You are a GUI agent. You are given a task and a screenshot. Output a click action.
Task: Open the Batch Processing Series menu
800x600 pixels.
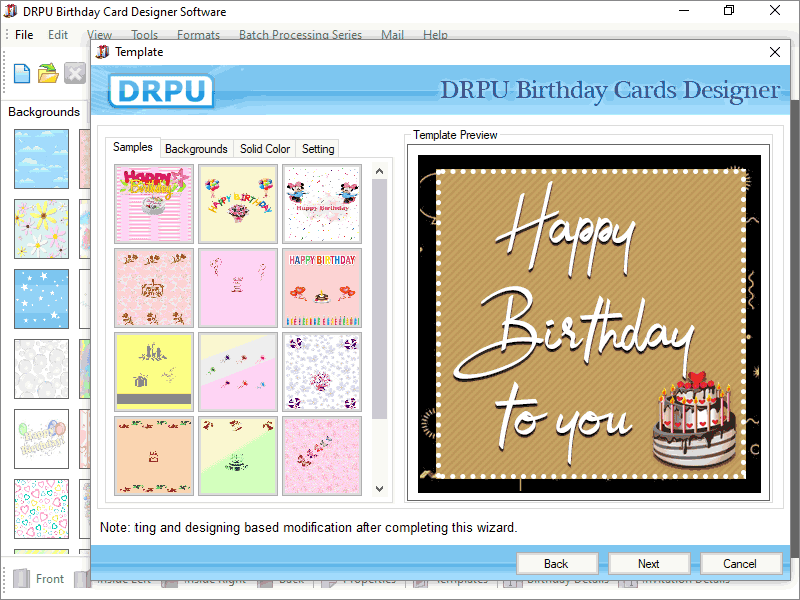(300, 33)
